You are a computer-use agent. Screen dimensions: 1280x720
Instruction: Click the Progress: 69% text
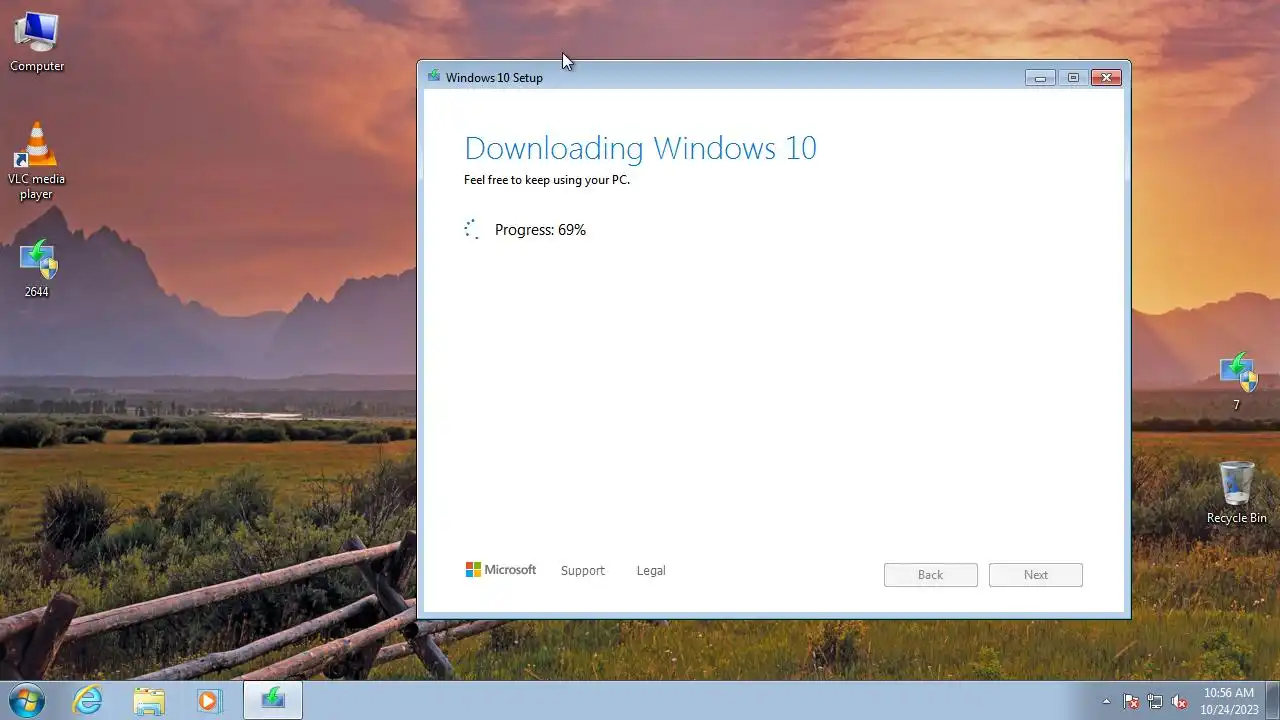click(540, 230)
